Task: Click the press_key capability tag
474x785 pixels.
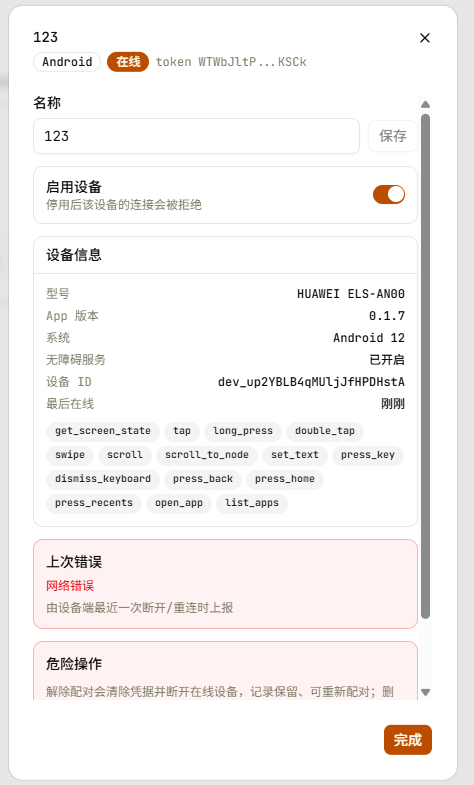Action: pos(368,455)
